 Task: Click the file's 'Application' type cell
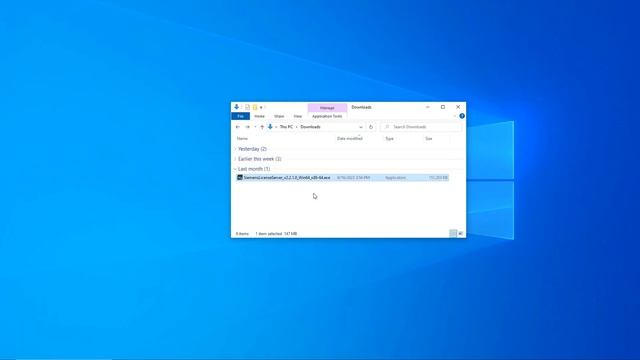(395, 178)
